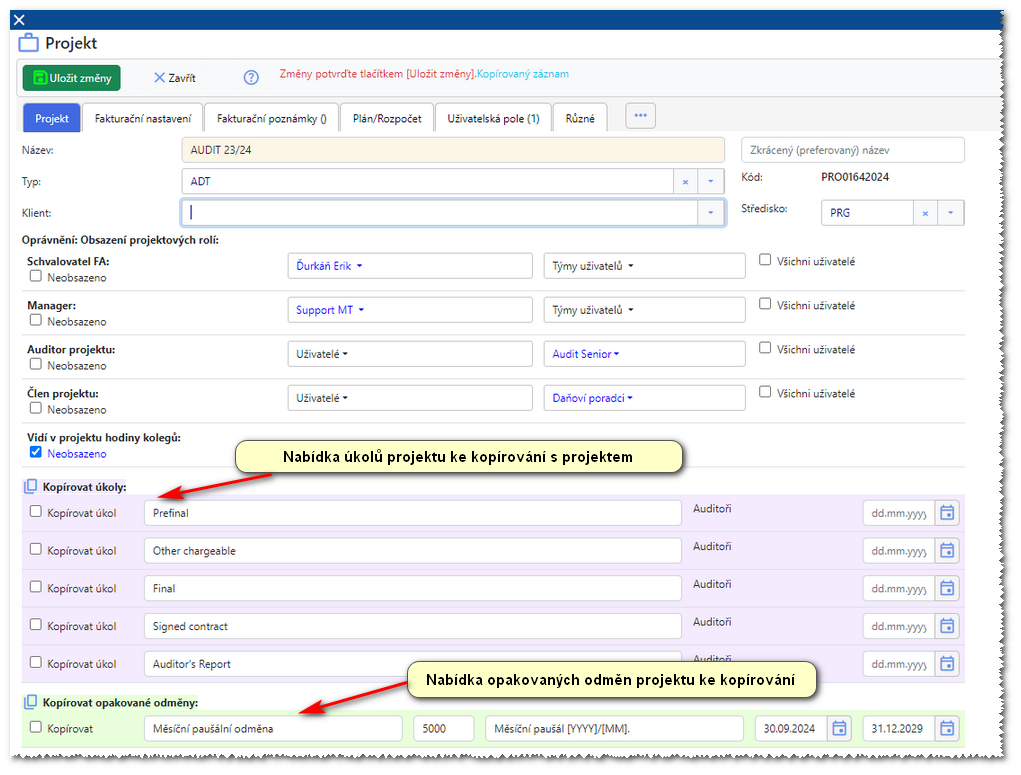
Task: Expand the Ďurkáň Erik user dropdown
Action: coord(329,266)
